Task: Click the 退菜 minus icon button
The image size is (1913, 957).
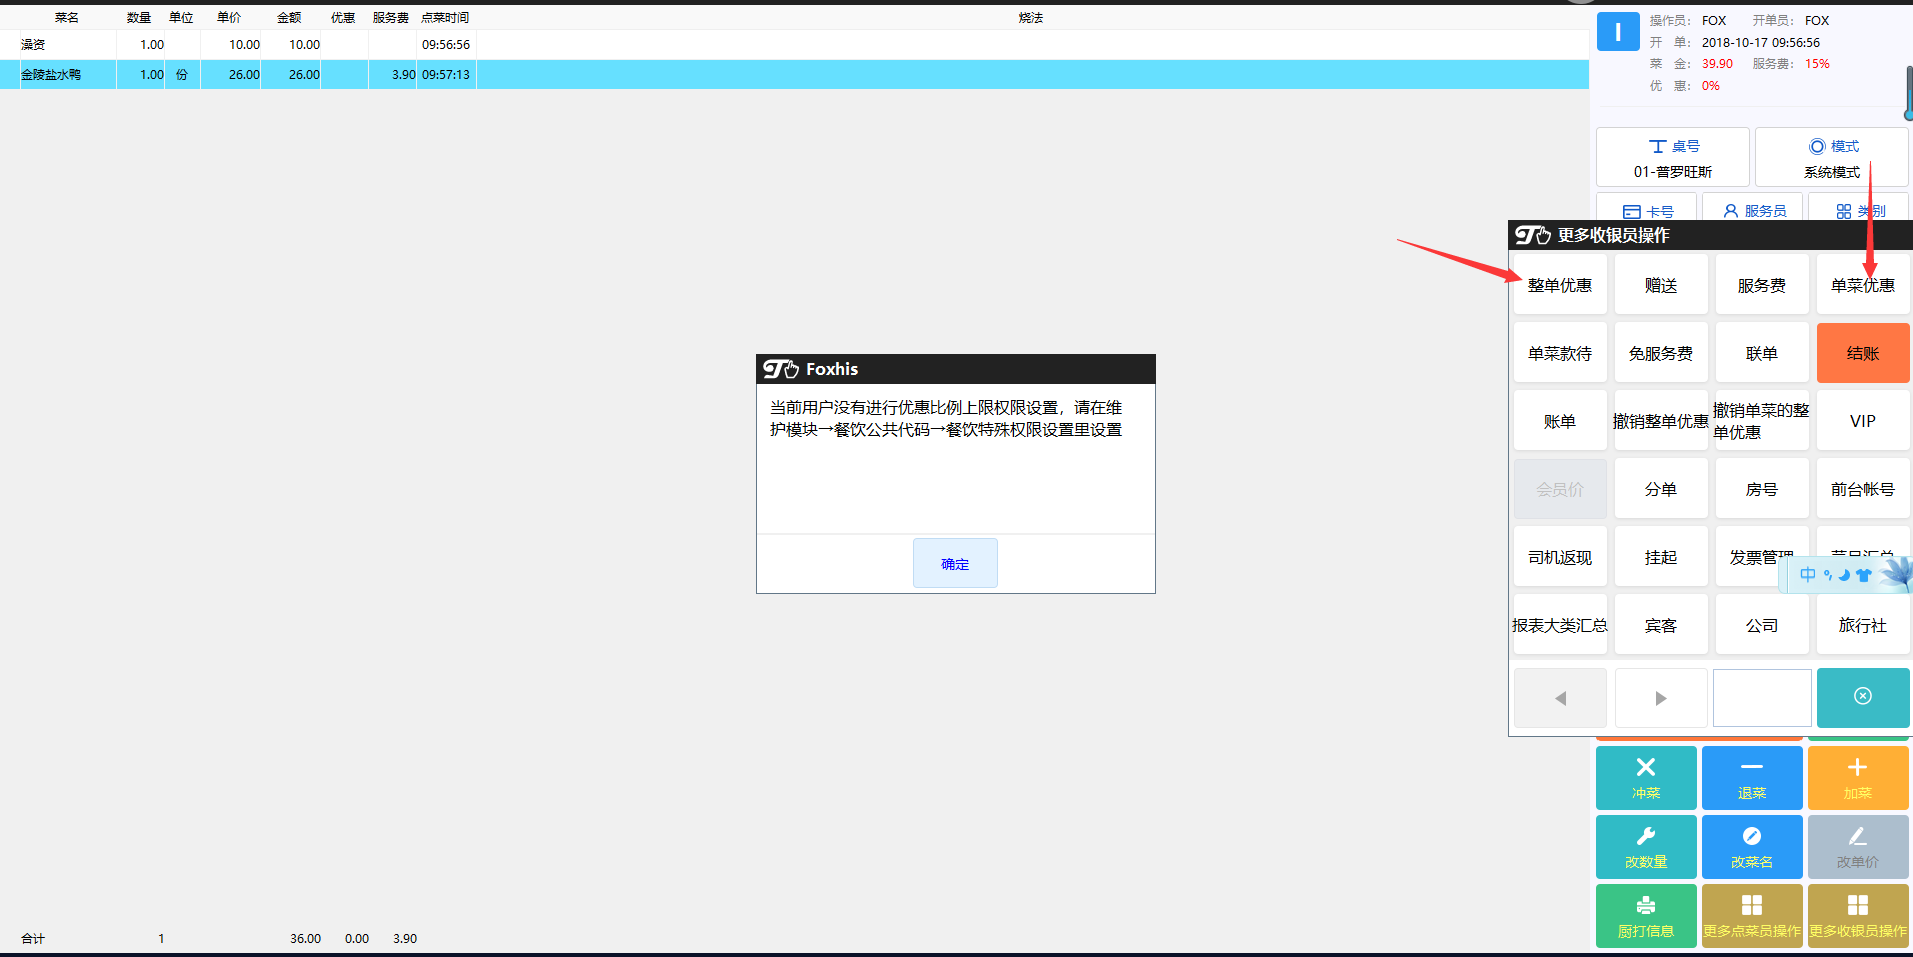Action: [x=1752, y=778]
